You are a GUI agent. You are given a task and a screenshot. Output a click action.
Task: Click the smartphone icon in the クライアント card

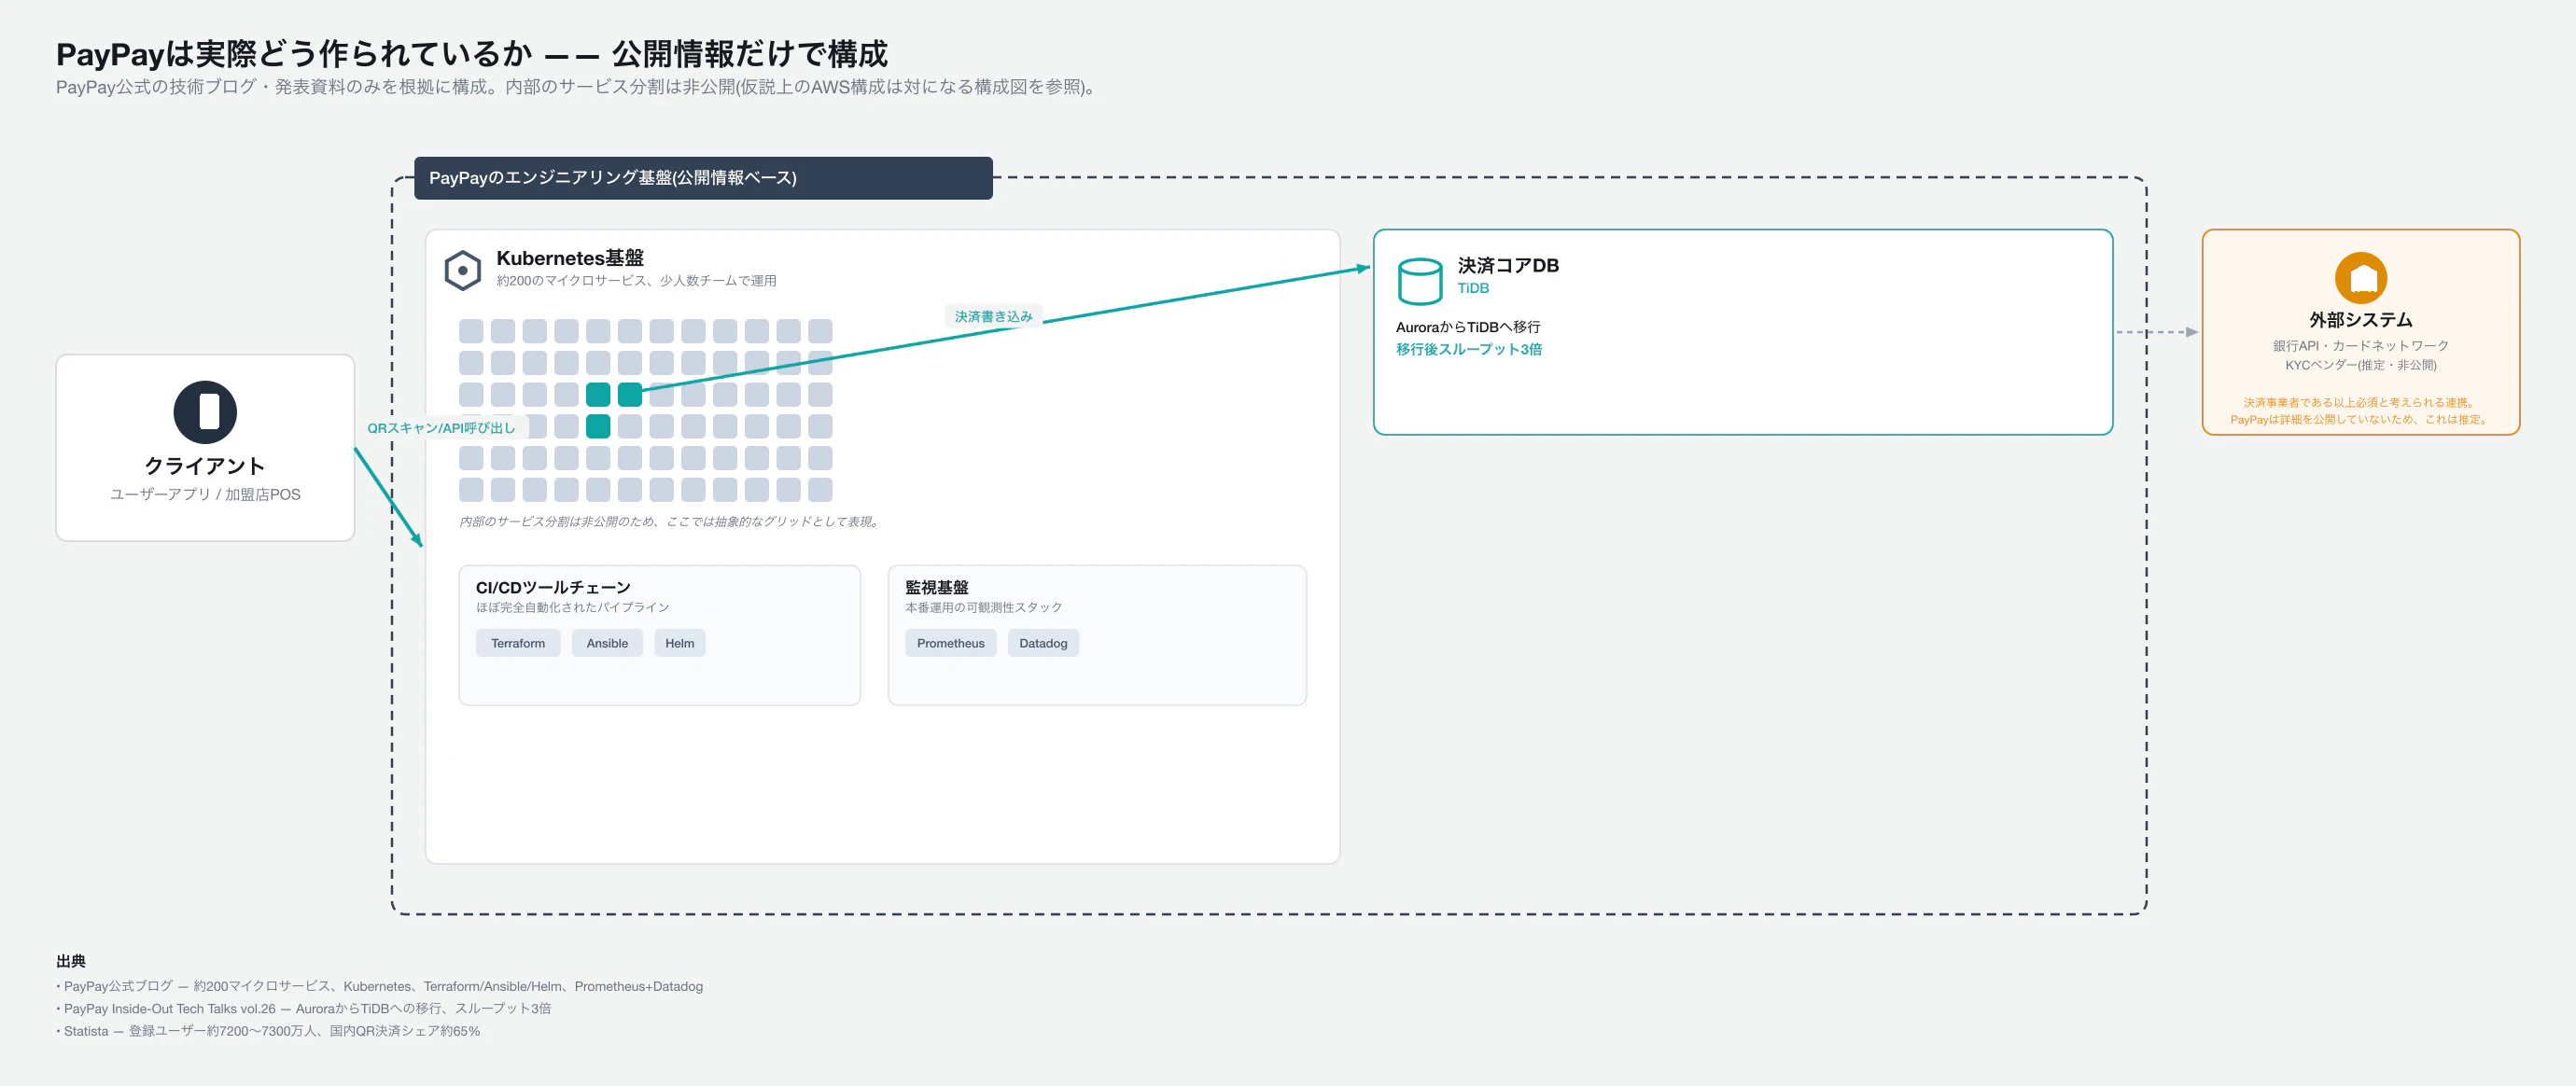205,412
